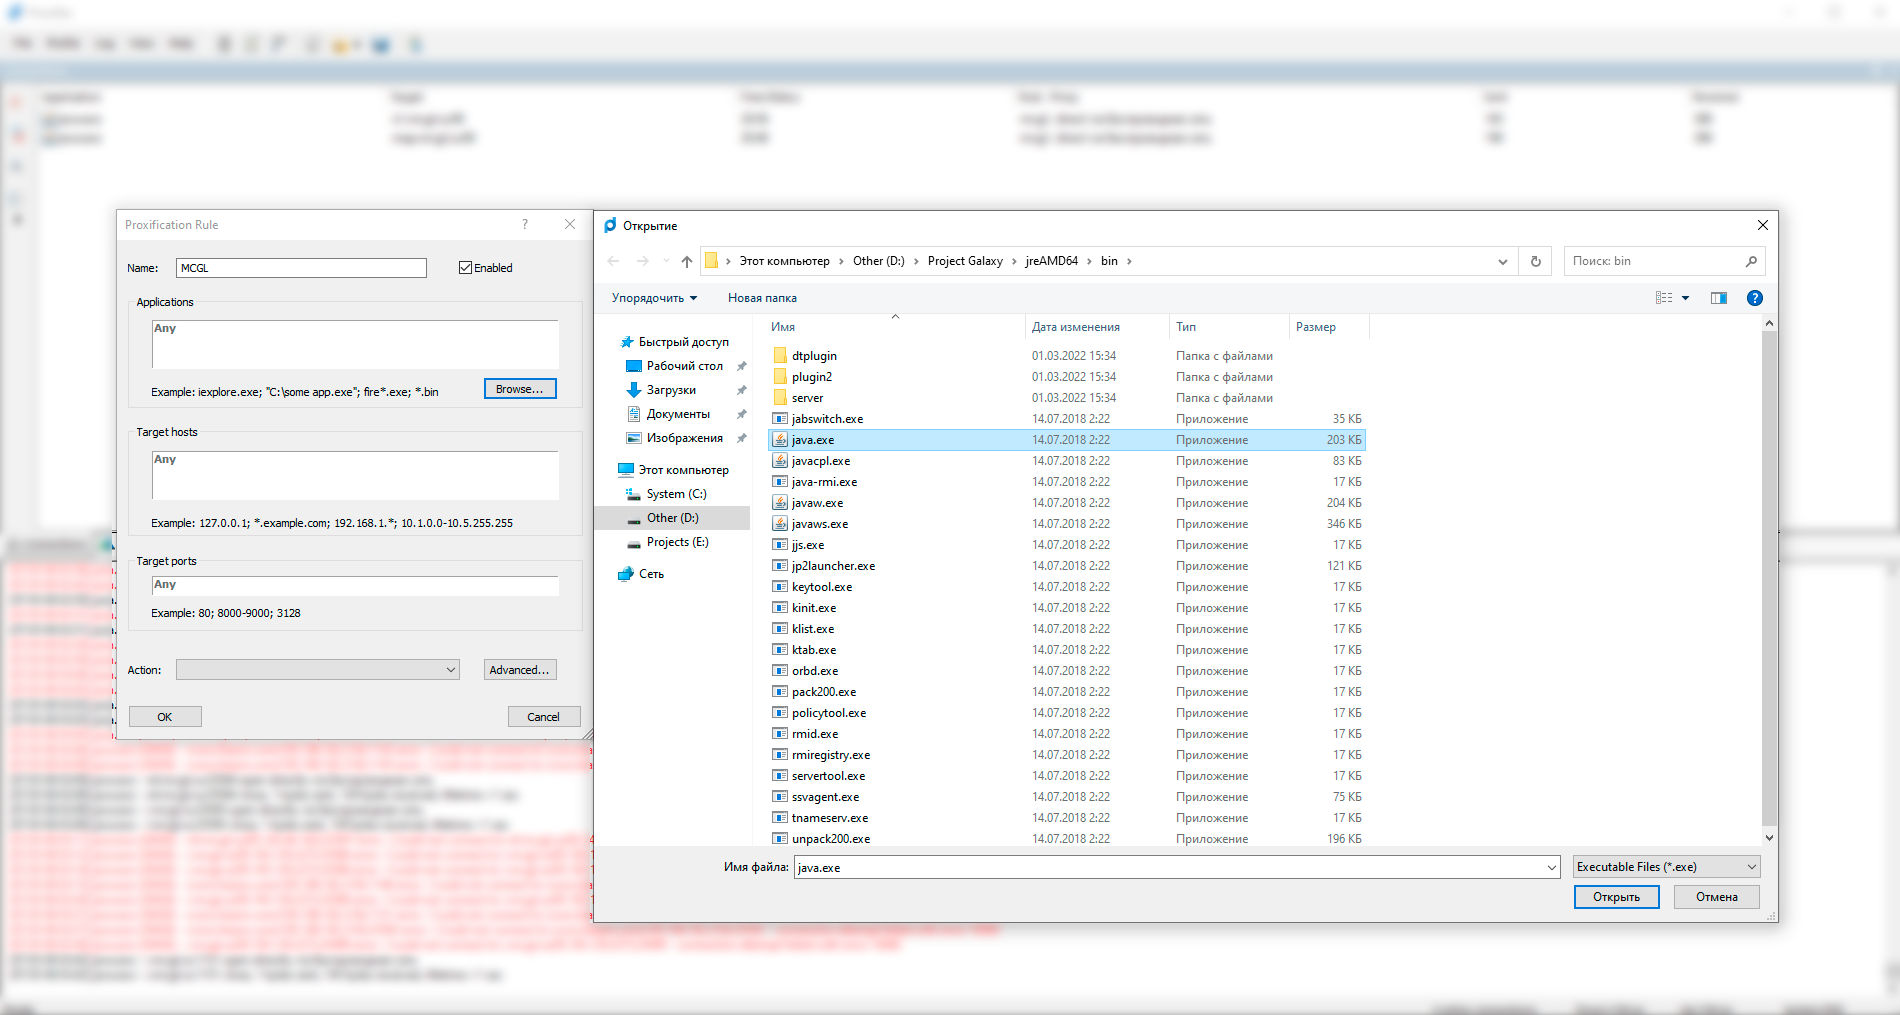Click the Back navigation arrow
1900x1015 pixels.
613,262
